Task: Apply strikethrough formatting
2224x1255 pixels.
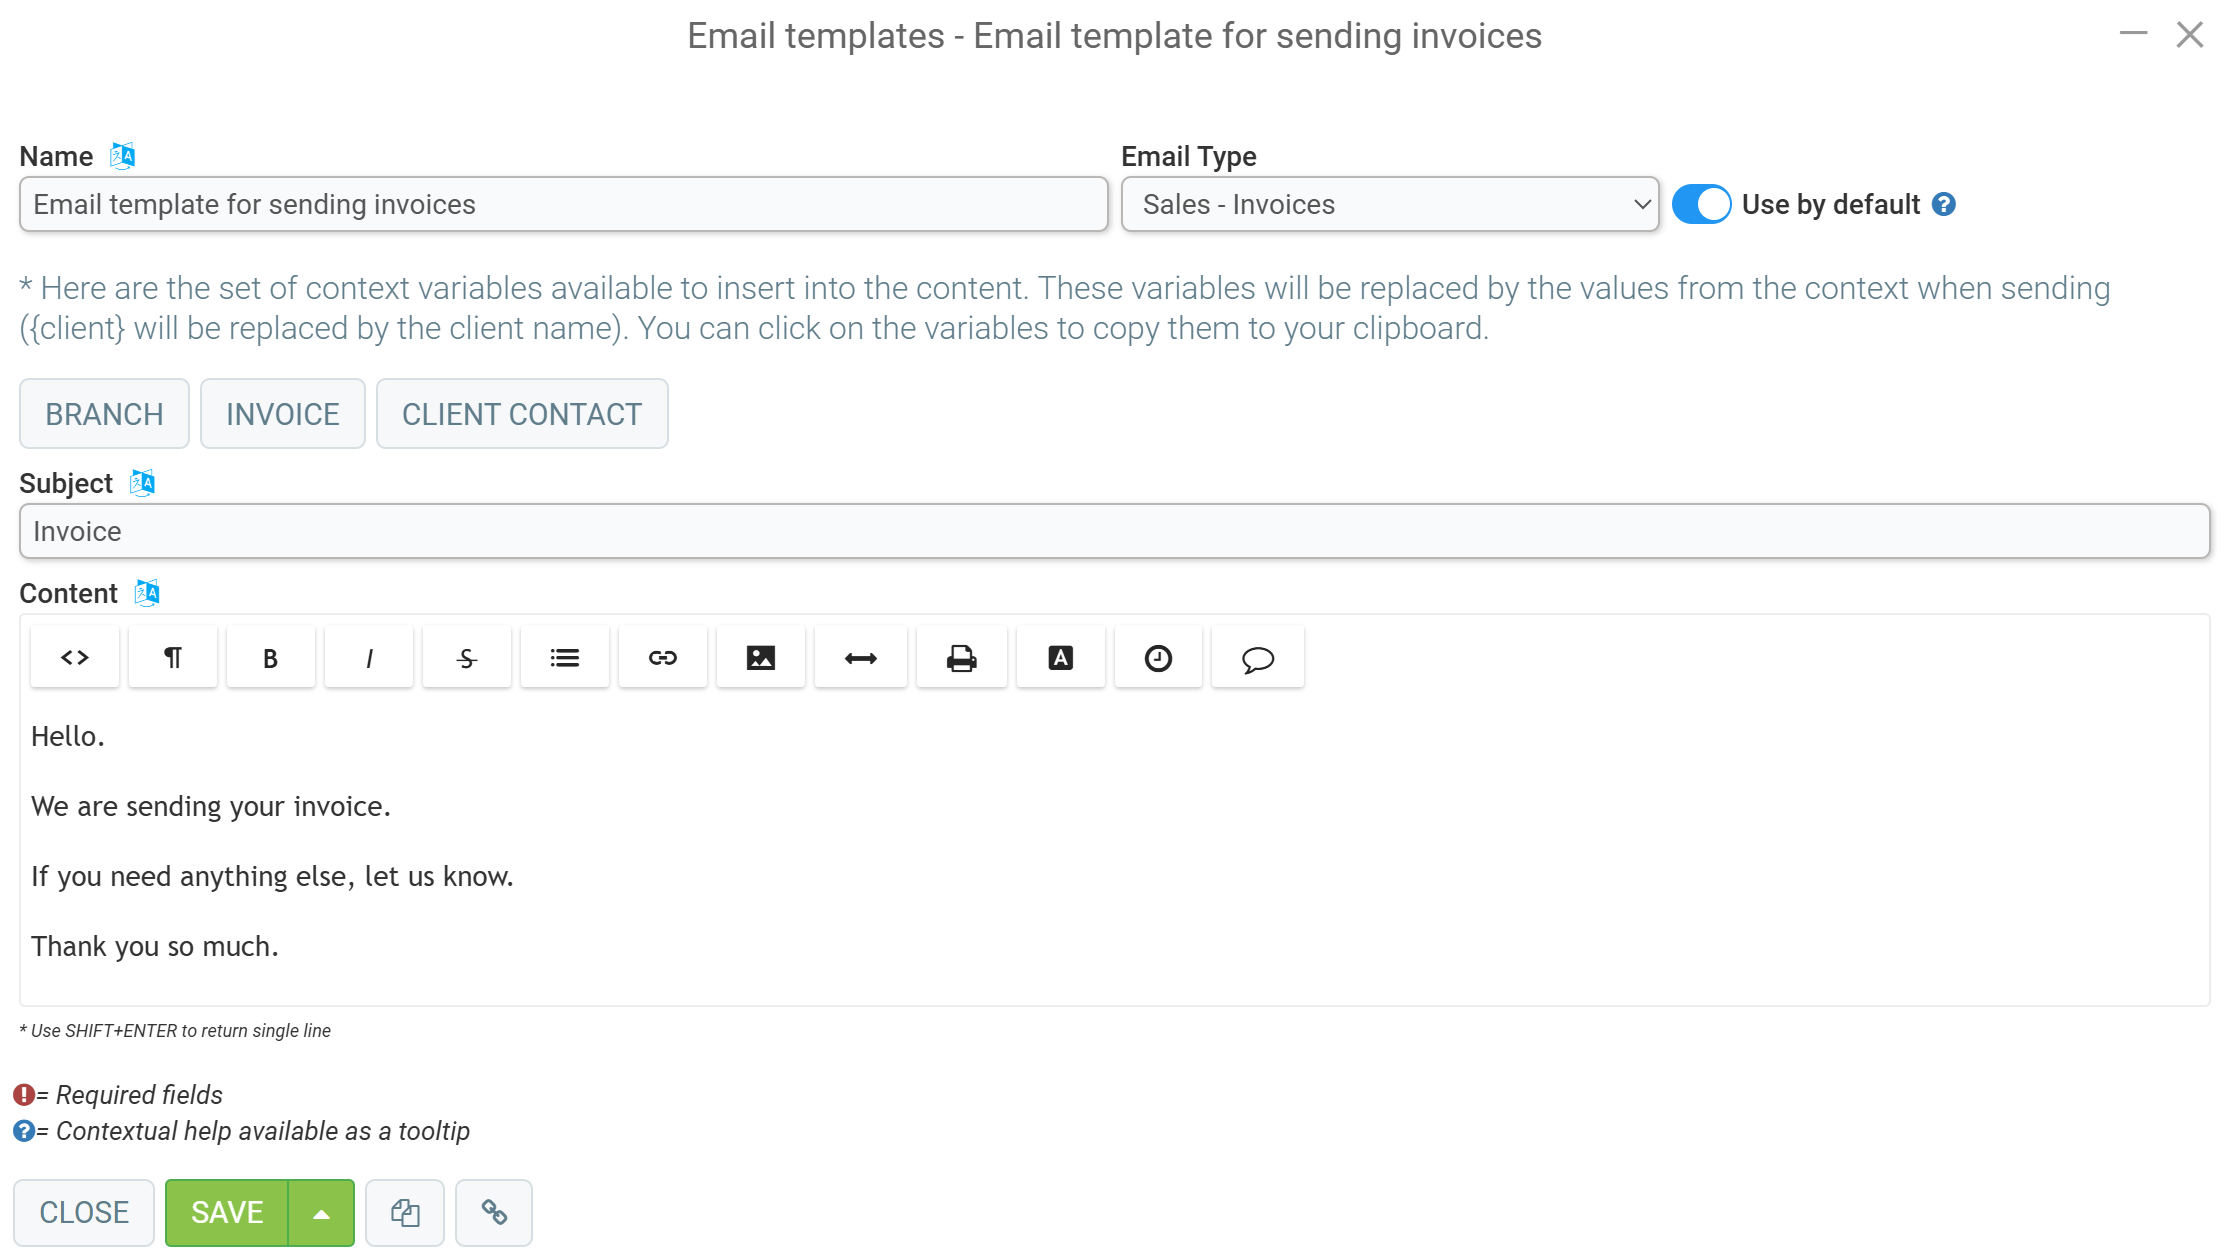Action: pos(467,658)
